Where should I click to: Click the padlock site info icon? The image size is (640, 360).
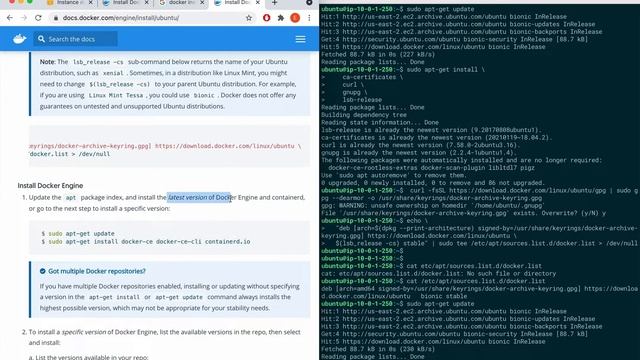pos(56,18)
